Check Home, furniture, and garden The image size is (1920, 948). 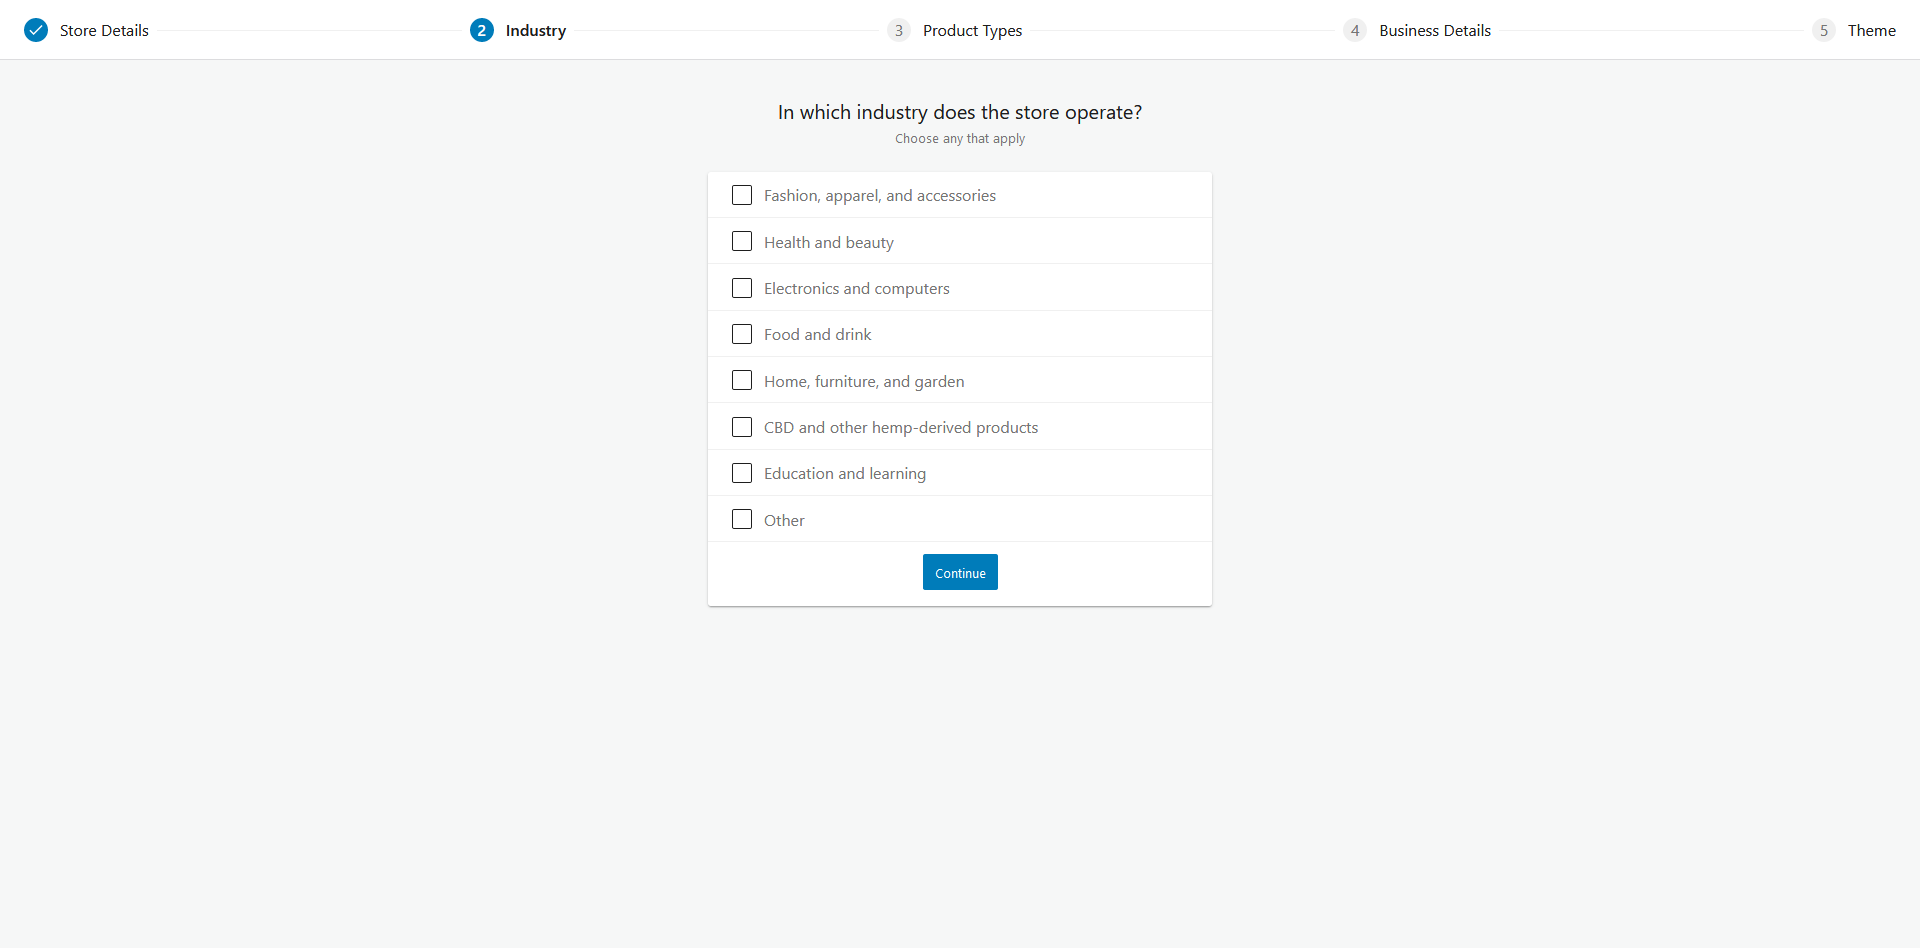742,380
